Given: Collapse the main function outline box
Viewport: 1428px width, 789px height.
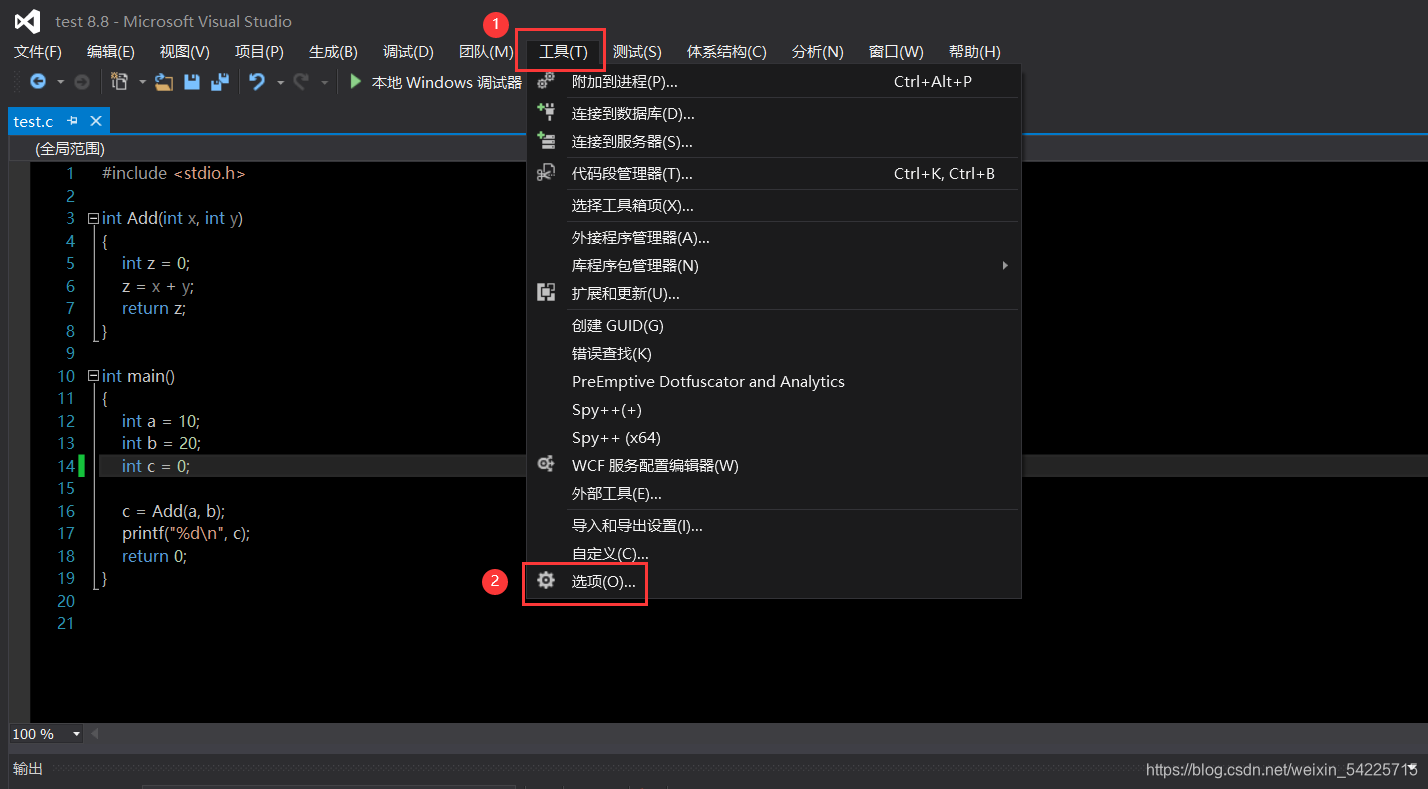Looking at the screenshot, I should pos(94,376).
